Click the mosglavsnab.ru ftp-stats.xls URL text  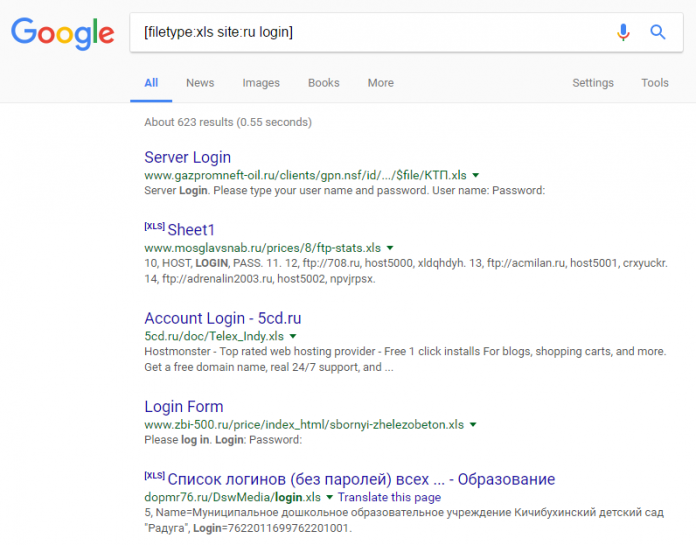click(x=262, y=248)
